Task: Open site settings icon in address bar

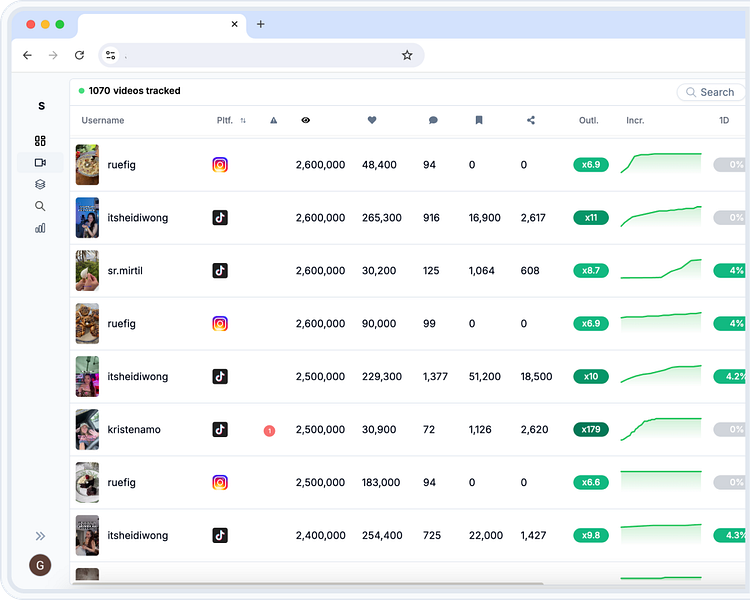Action: pos(111,56)
